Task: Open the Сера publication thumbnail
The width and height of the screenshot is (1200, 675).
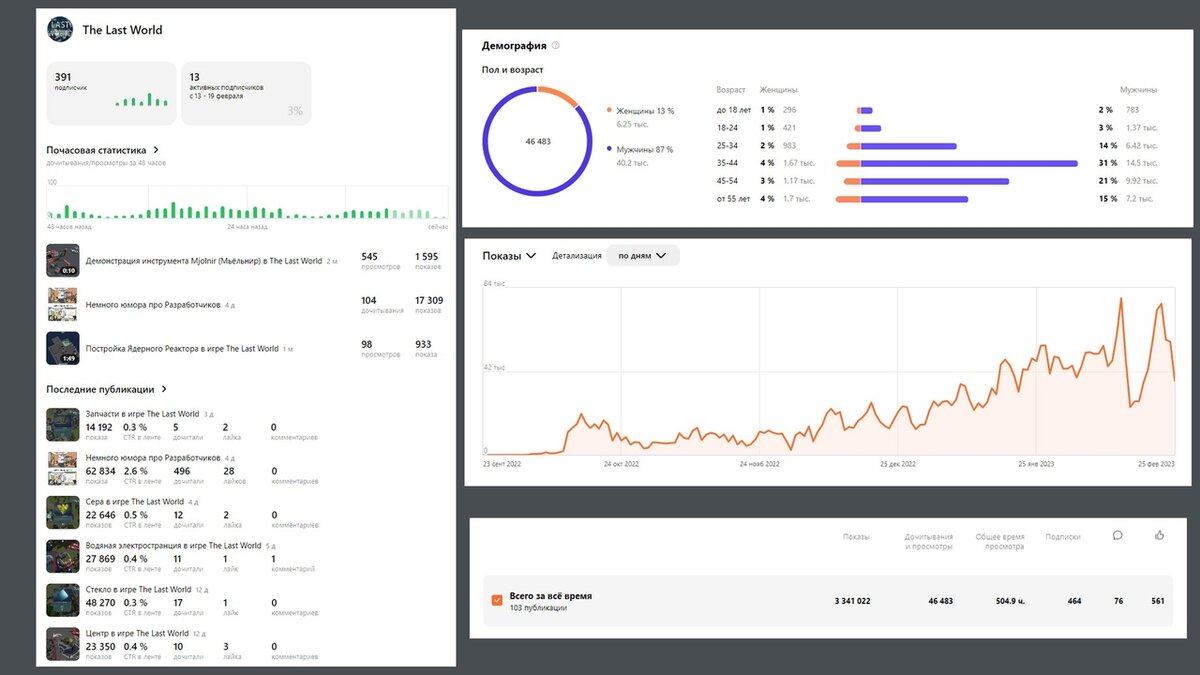Action: pos(62,512)
